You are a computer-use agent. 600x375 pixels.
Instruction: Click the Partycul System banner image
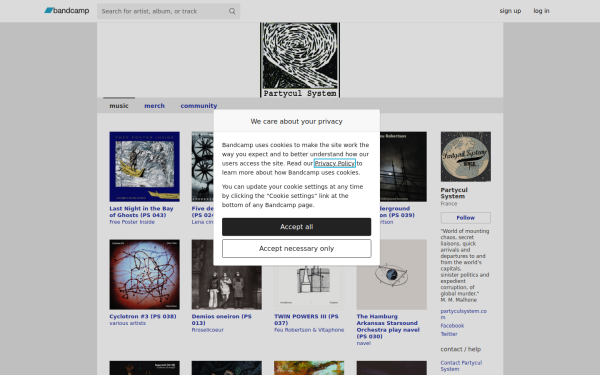pyautogui.click(x=300, y=60)
